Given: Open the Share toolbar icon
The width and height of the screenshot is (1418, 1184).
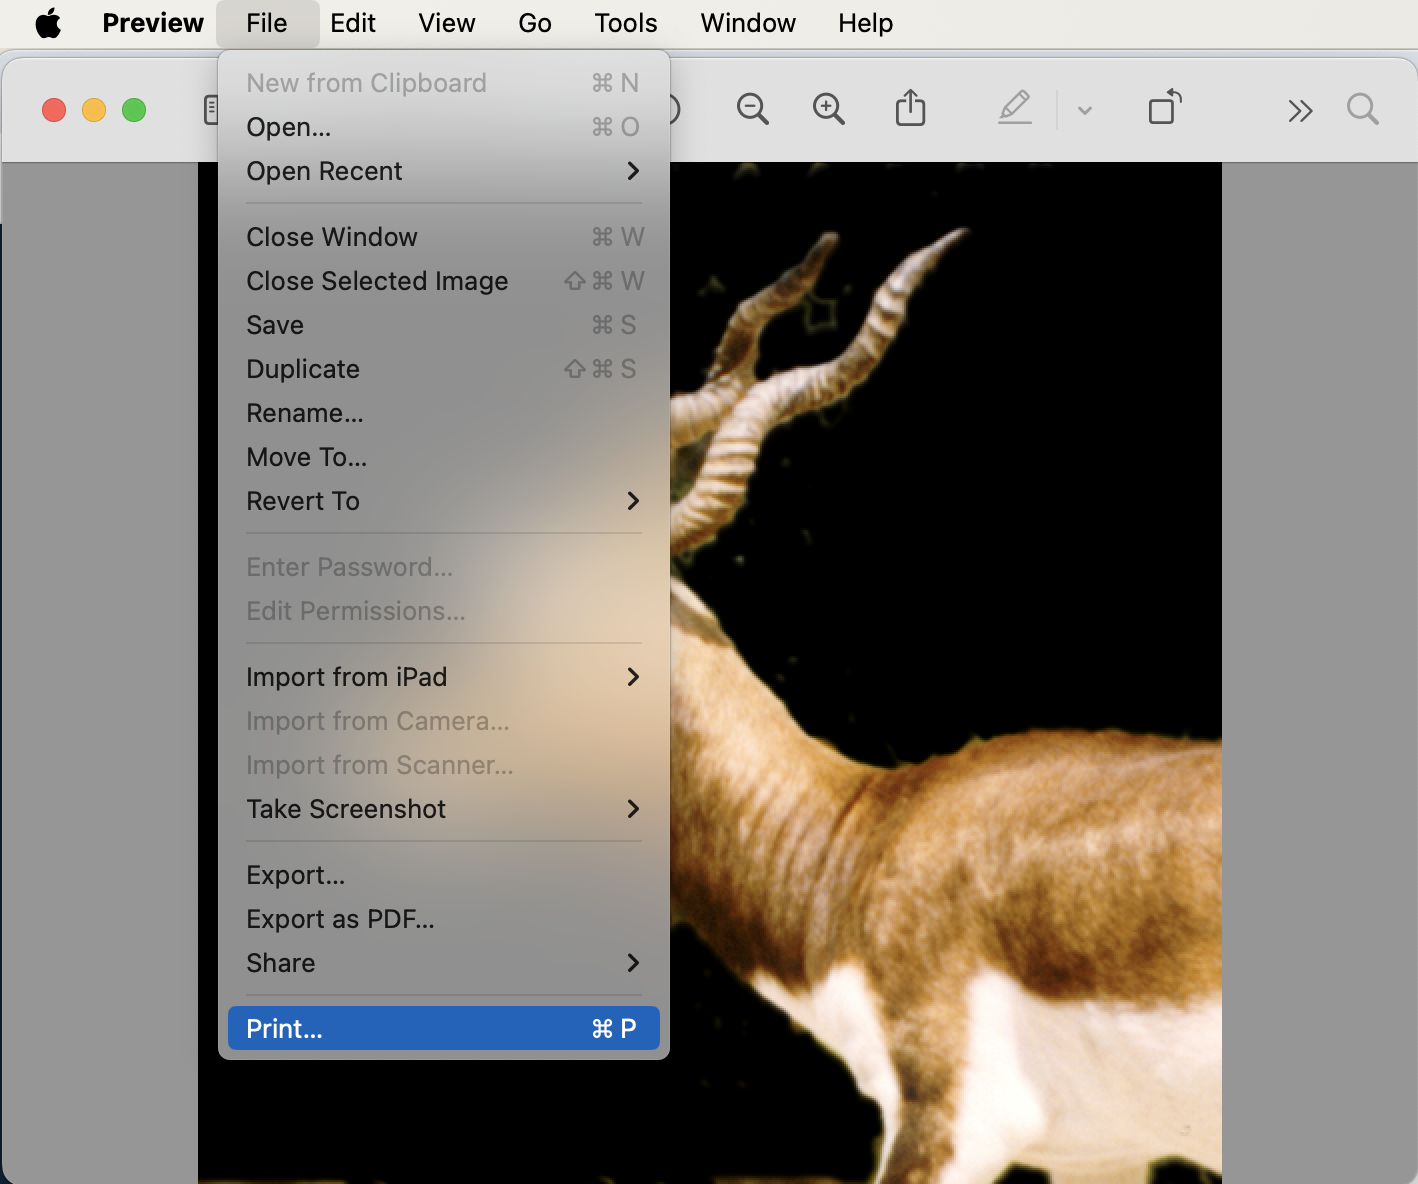Looking at the screenshot, I should point(909,109).
